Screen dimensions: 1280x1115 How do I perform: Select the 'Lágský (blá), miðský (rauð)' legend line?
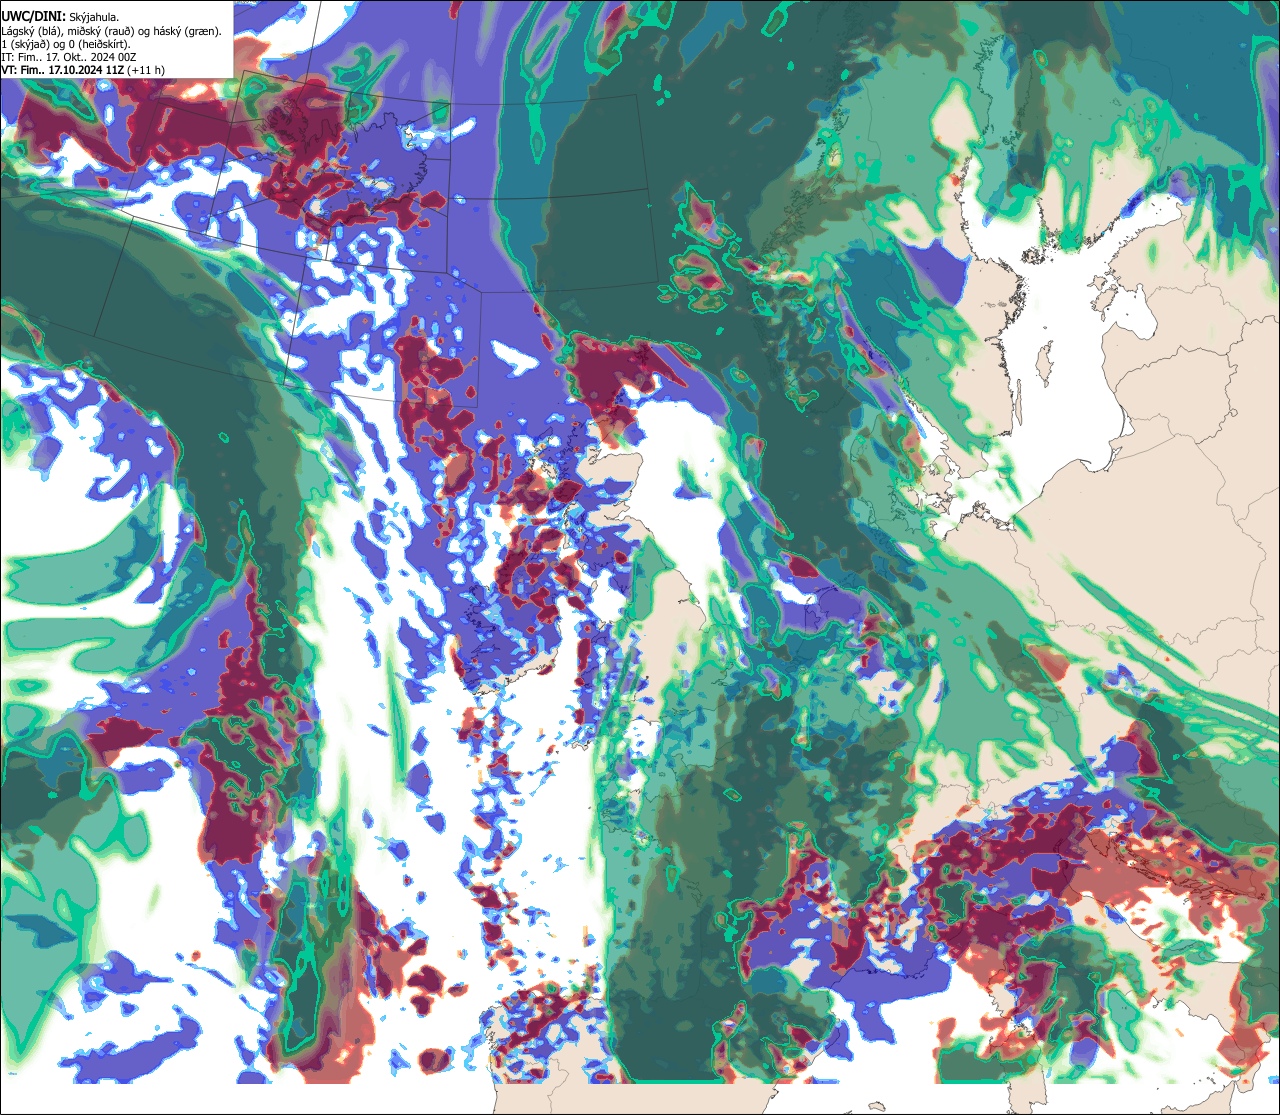click(x=112, y=30)
